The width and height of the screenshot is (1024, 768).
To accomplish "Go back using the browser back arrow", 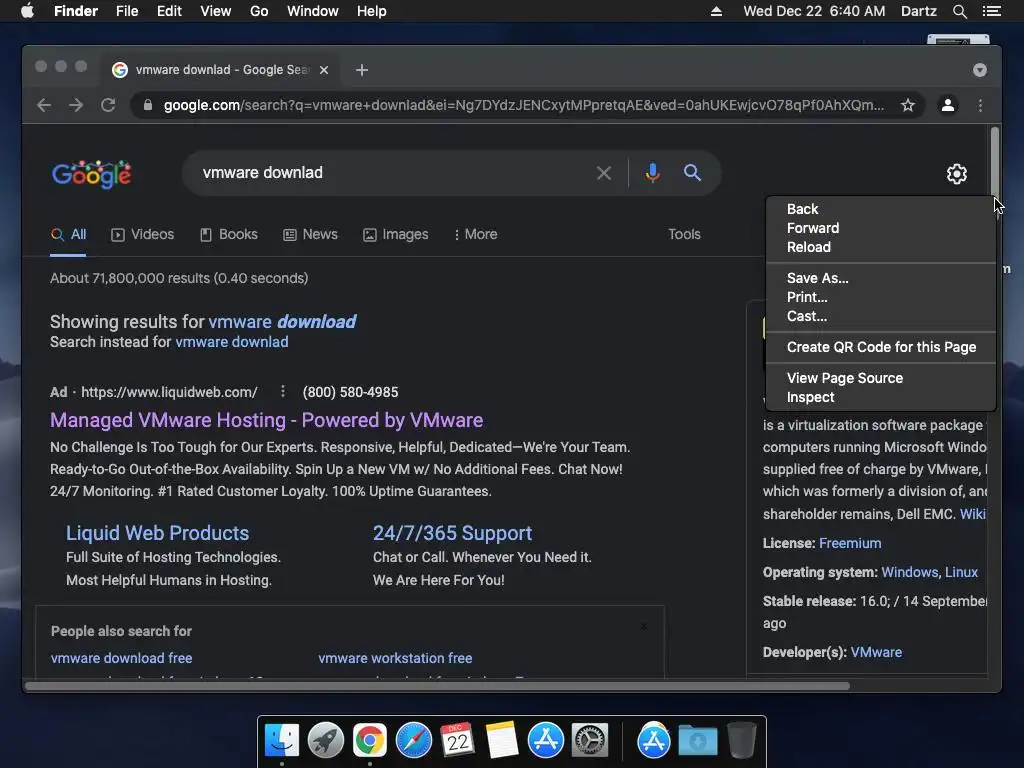I will (x=44, y=105).
